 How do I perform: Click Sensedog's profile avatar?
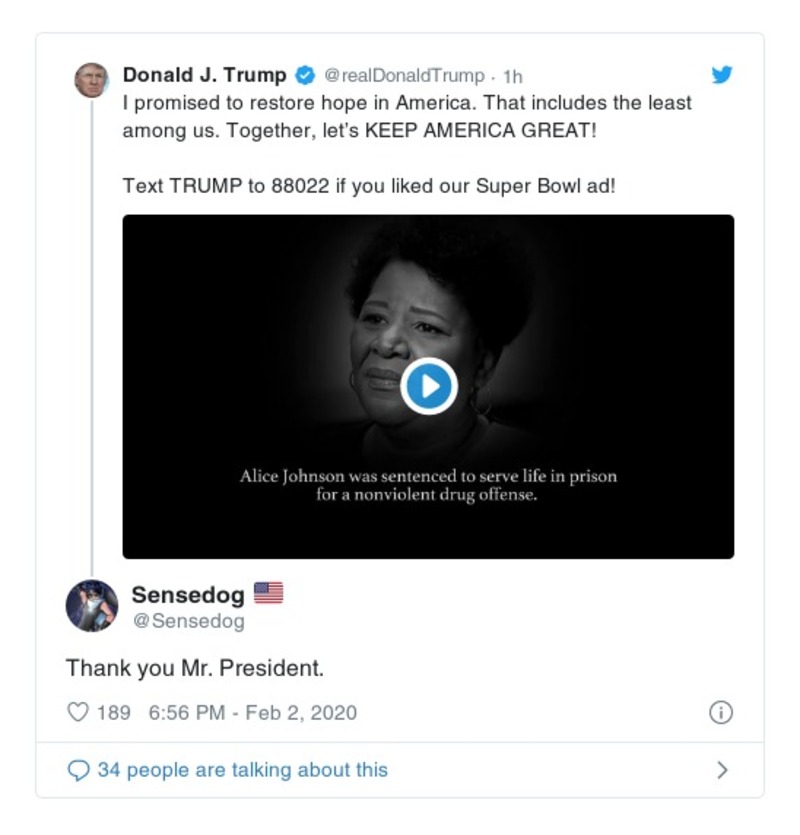(93, 602)
